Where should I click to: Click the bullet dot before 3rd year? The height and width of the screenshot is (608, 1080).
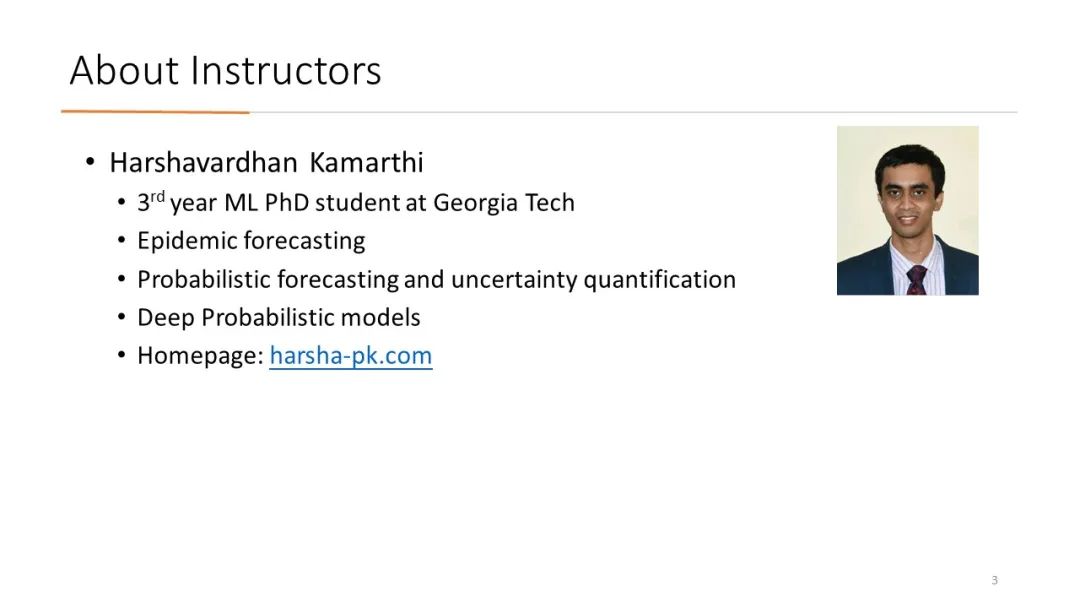(122, 202)
